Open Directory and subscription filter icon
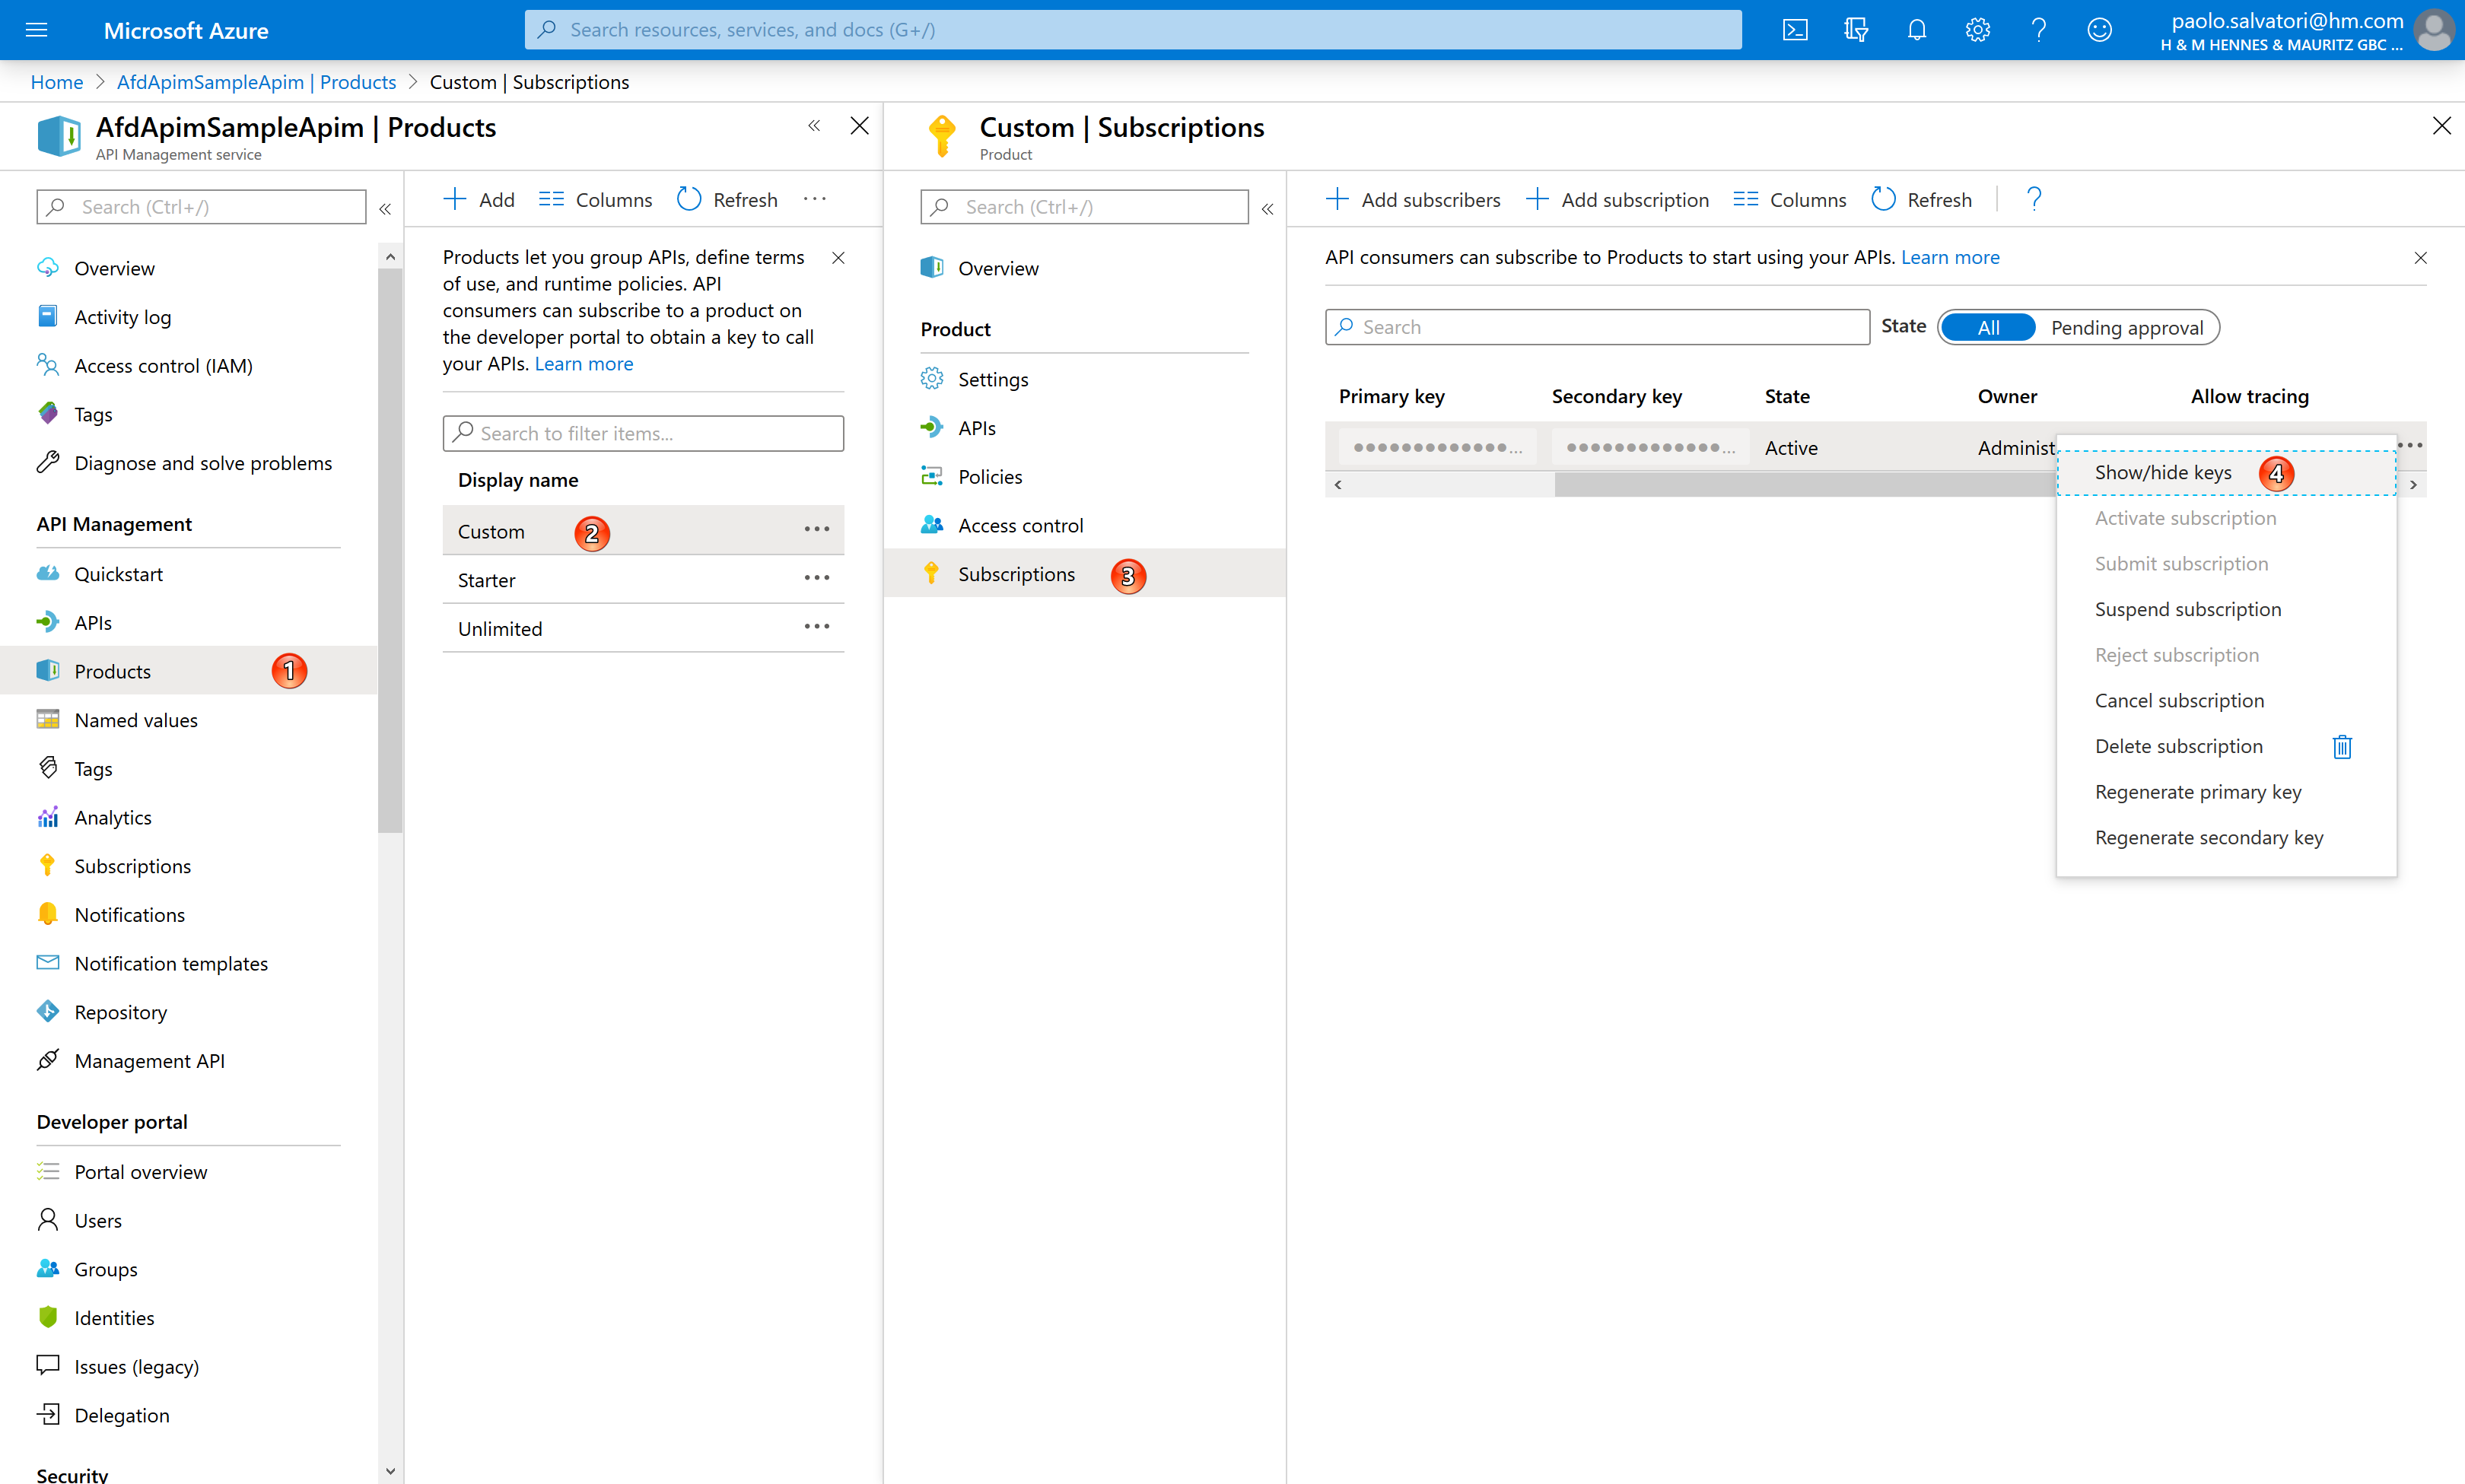This screenshot has height=1484, width=2465. pyautogui.click(x=1856, y=30)
